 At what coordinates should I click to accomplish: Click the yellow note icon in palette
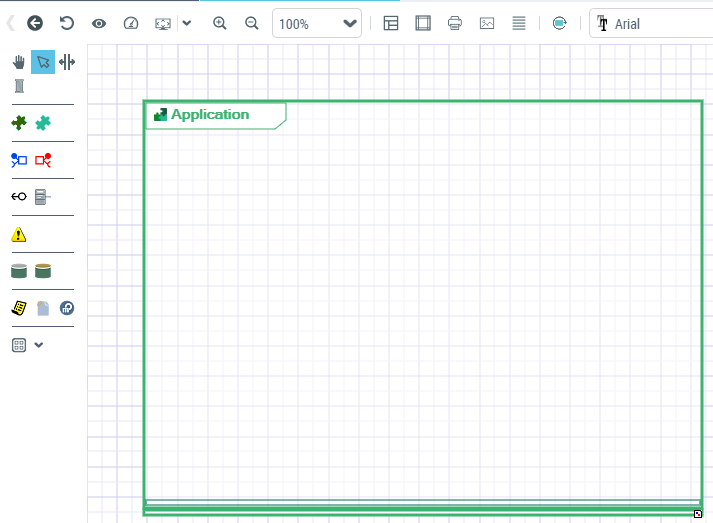[x=19, y=308]
